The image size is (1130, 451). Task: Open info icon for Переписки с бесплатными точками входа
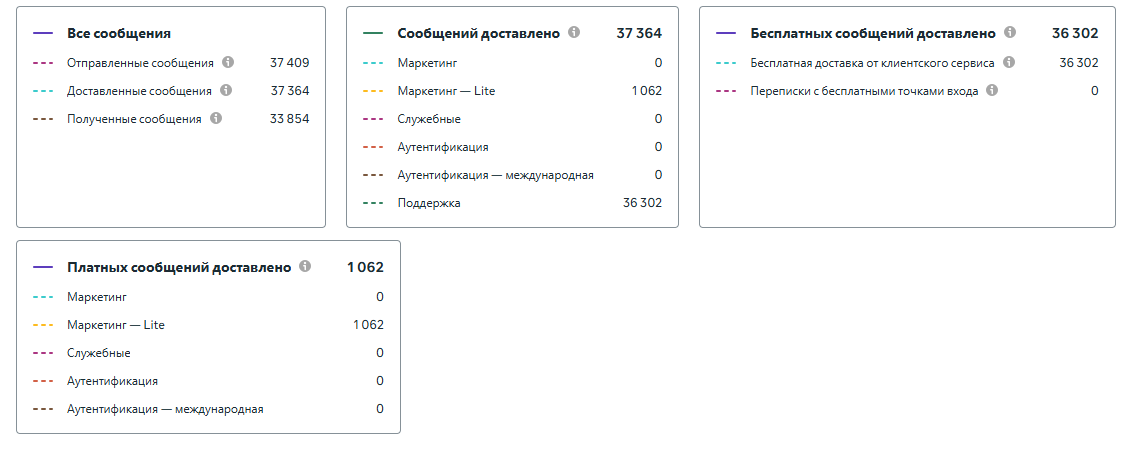992,90
